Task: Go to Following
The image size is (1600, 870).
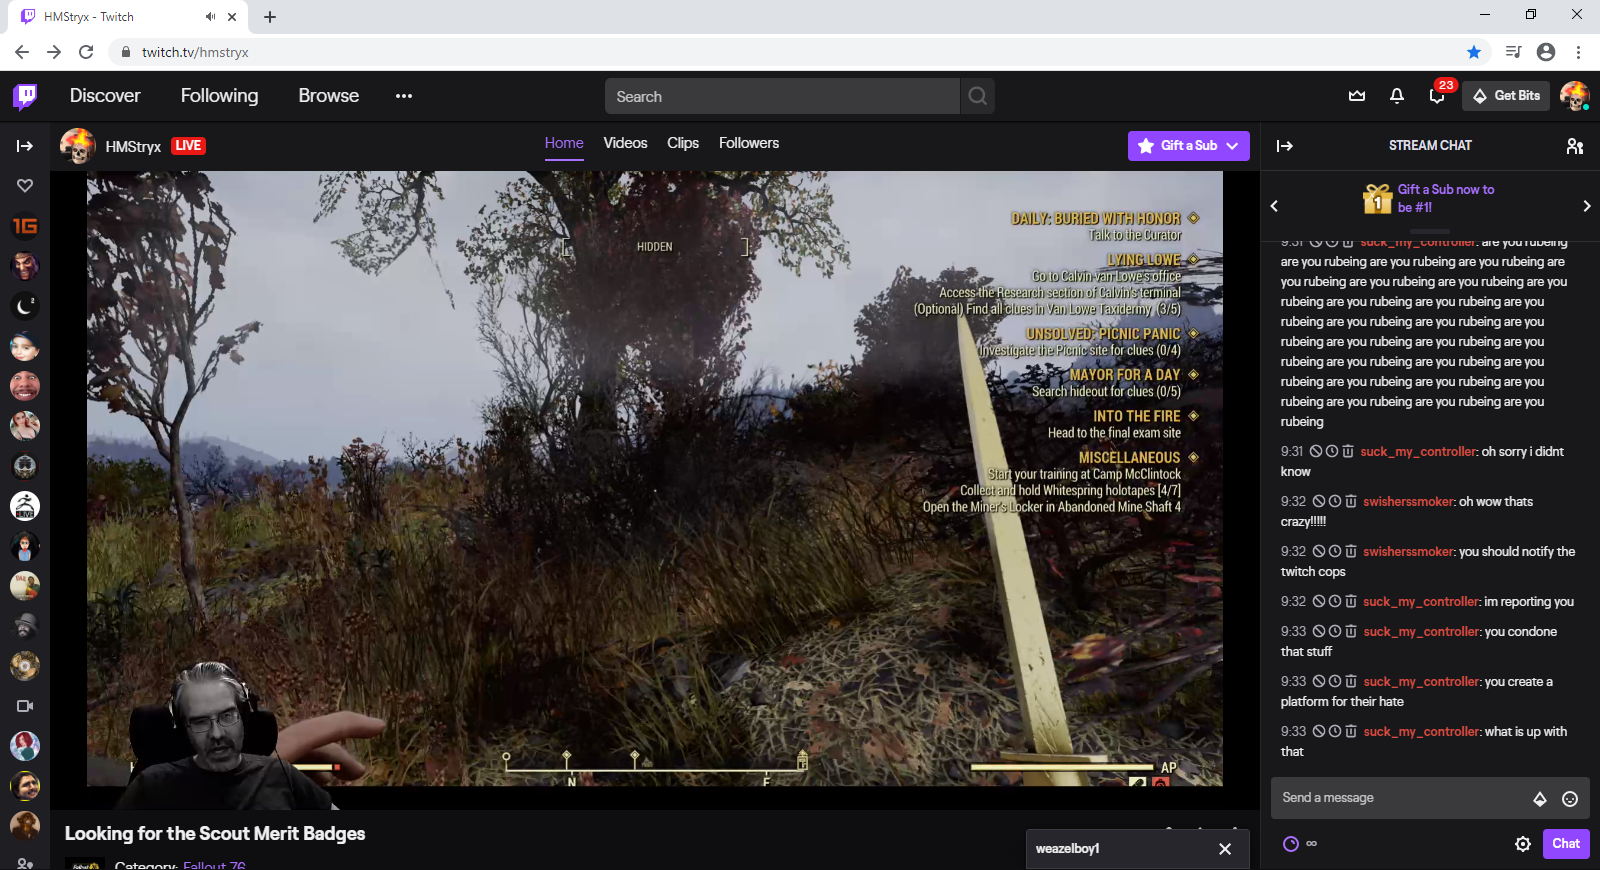Action: (219, 96)
